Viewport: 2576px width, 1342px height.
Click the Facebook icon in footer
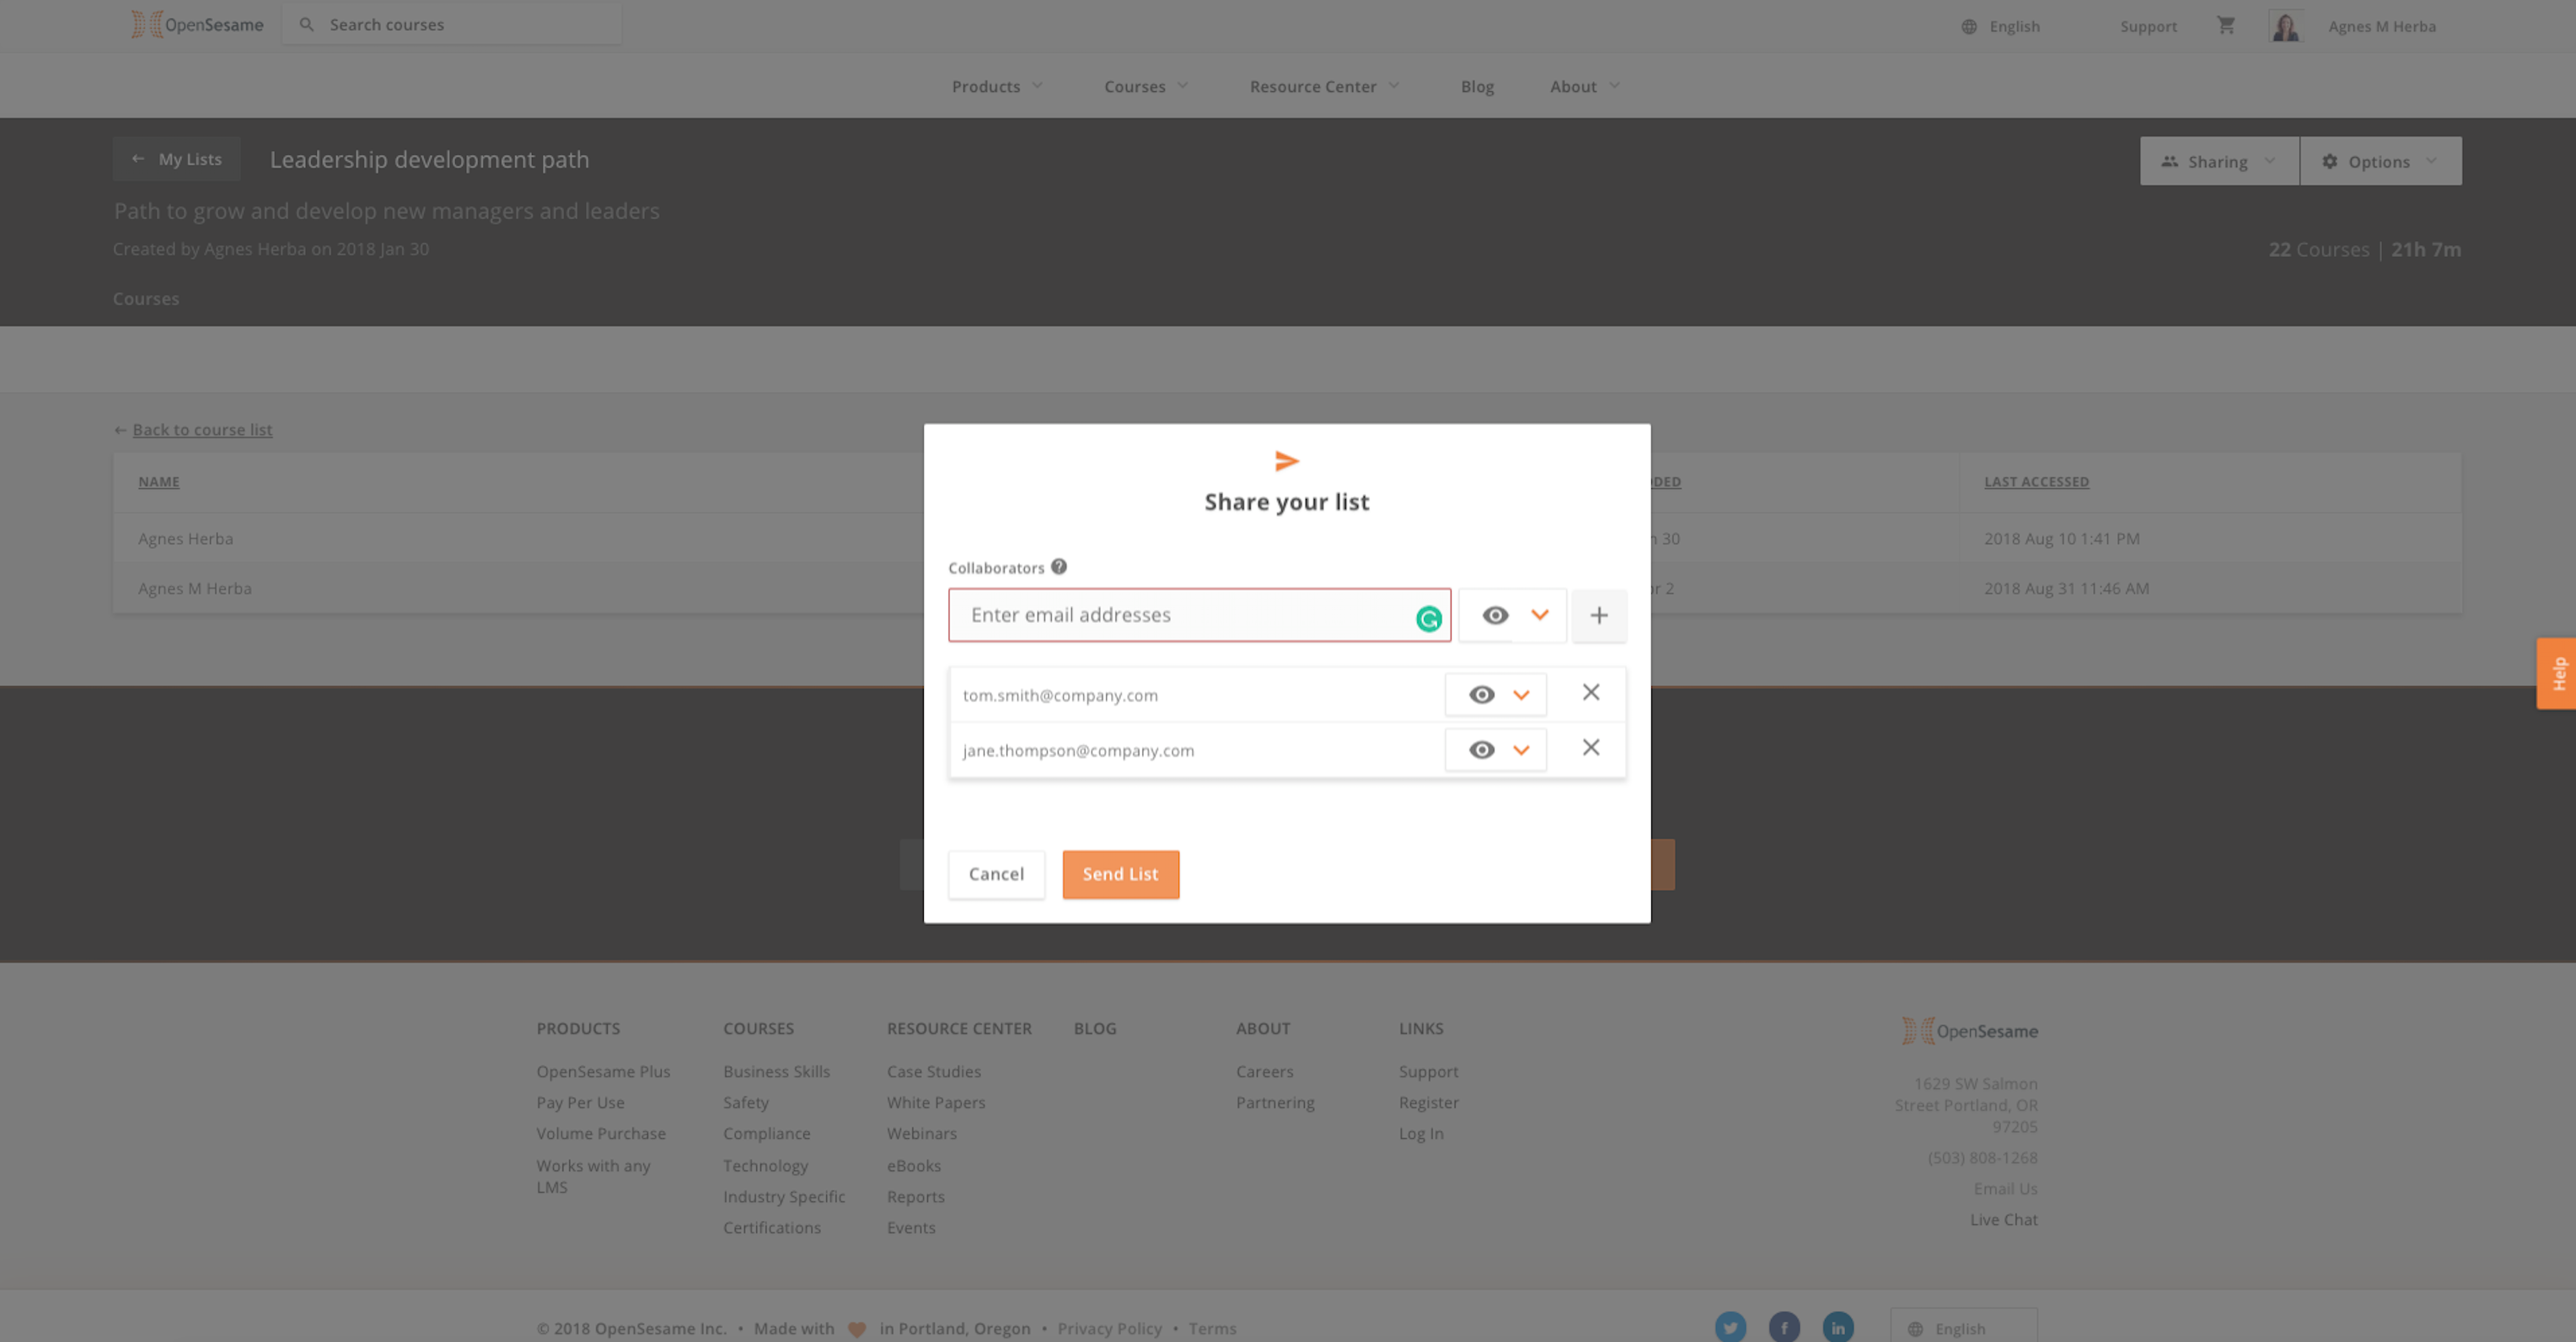coord(1784,1327)
